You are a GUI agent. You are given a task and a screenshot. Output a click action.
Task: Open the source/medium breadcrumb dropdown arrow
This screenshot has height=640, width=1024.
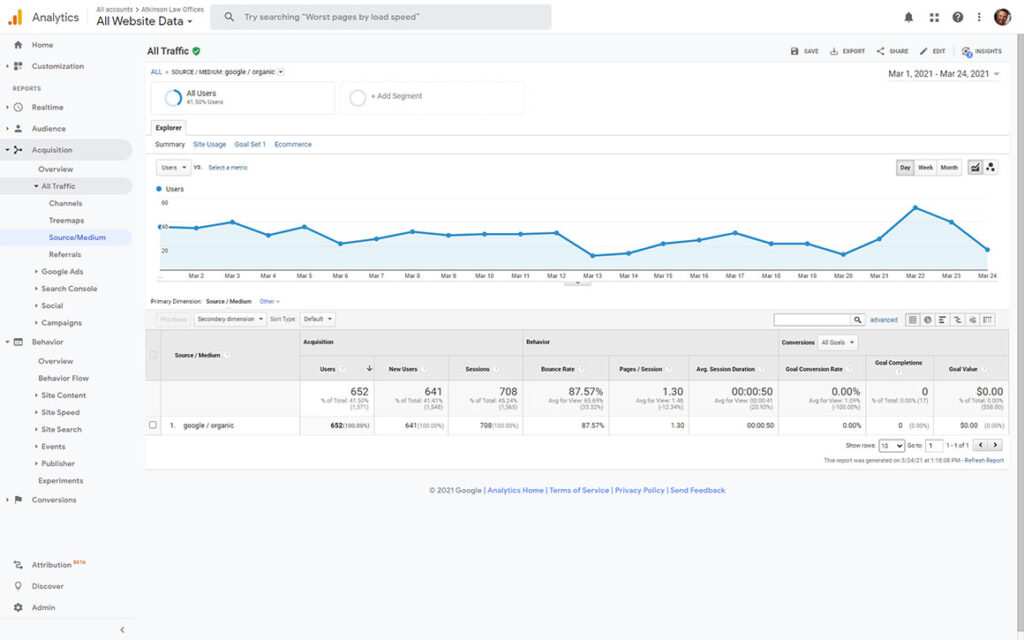click(x=281, y=72)
